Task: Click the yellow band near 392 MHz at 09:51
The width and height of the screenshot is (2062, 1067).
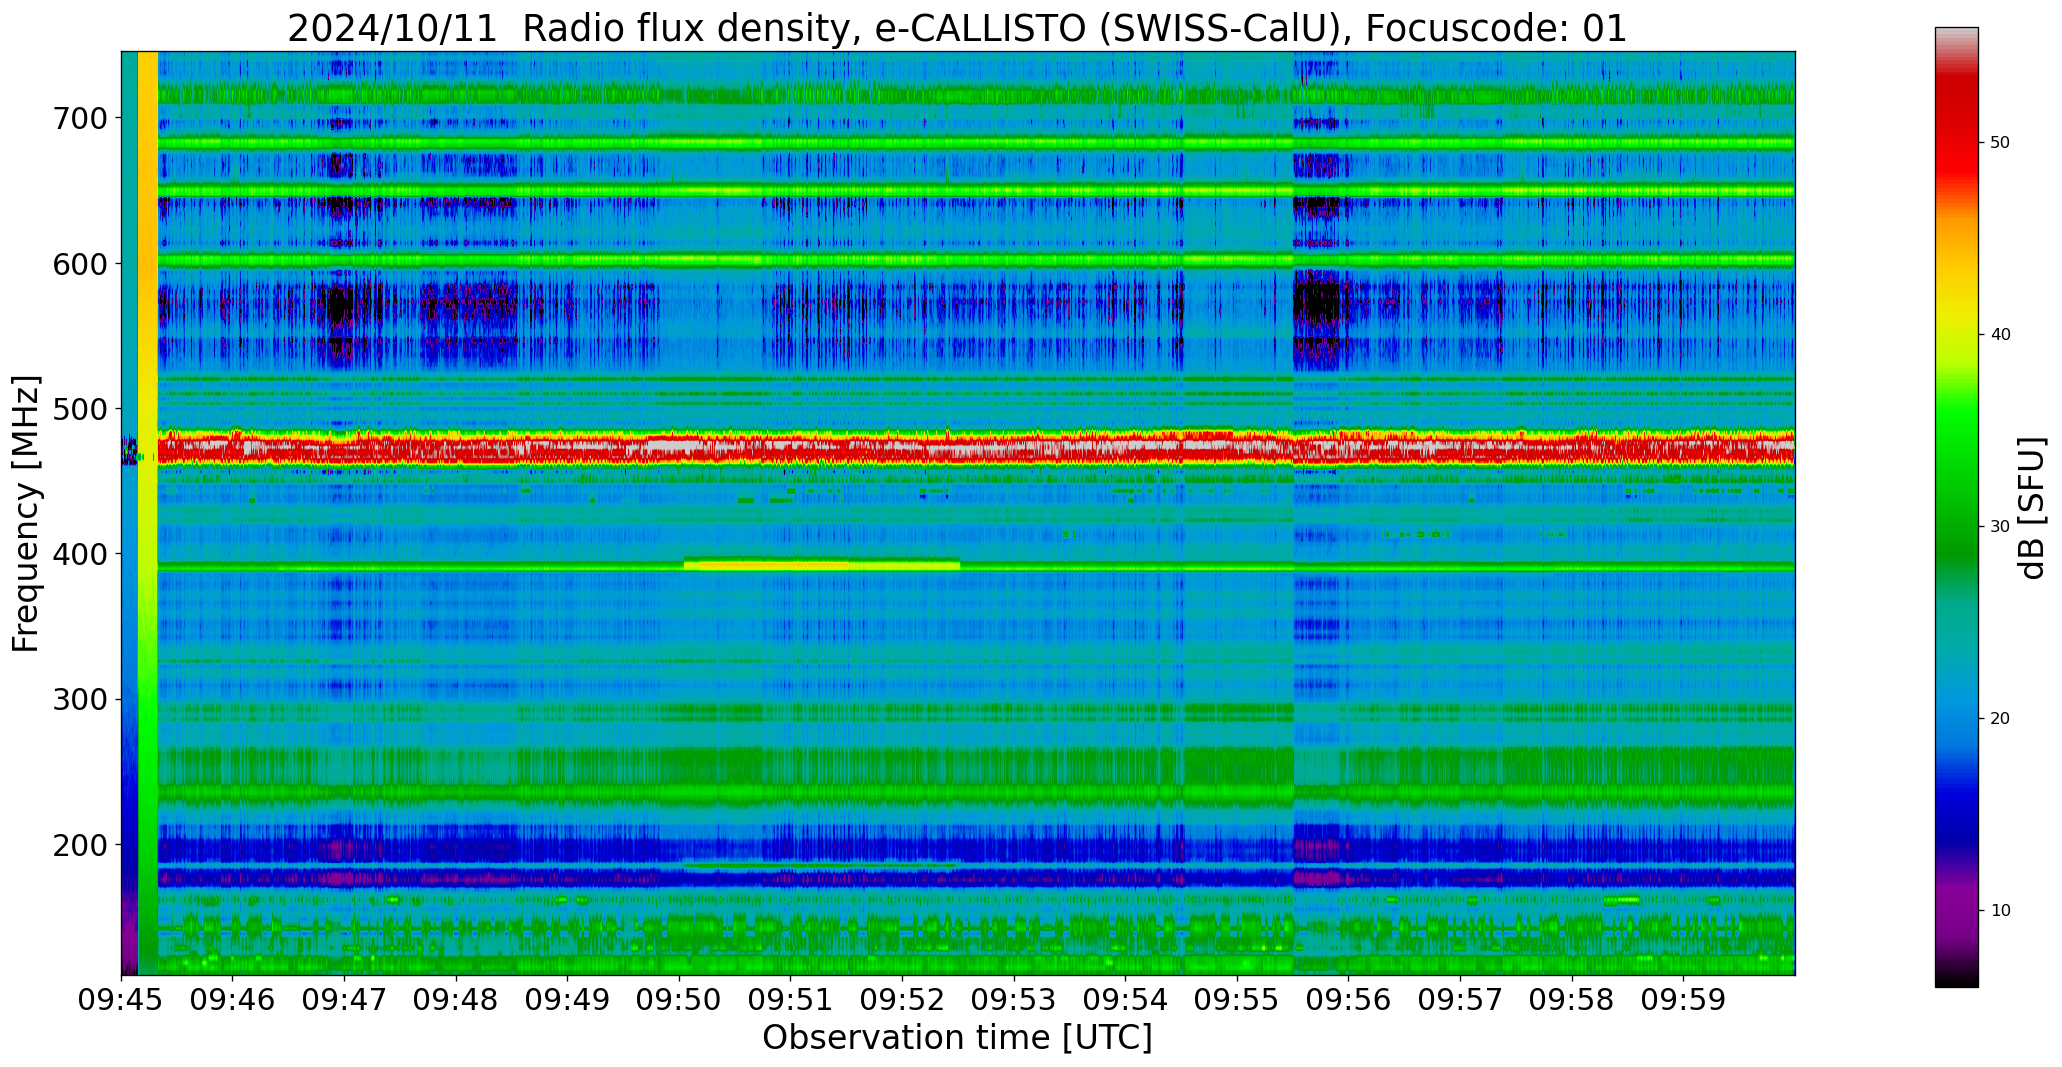Action: [821, 565]
